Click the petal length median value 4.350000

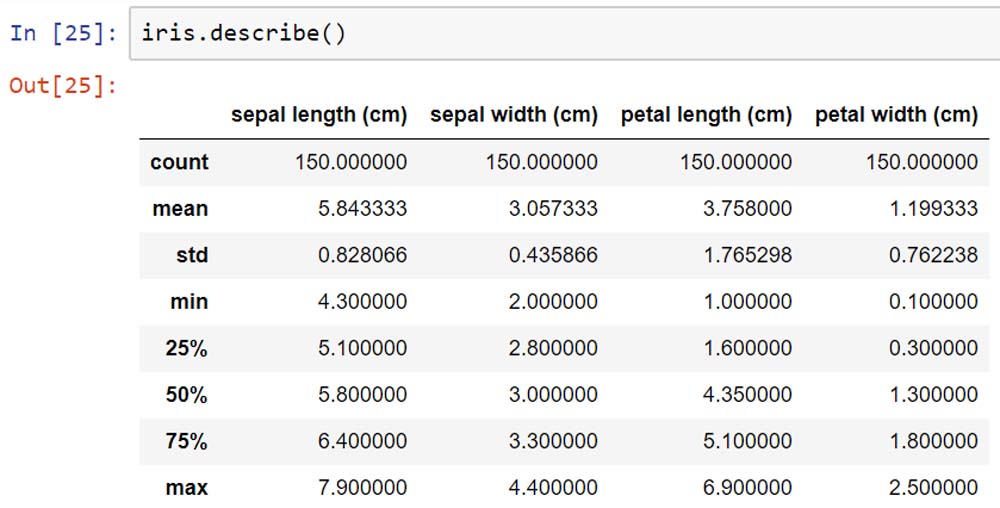coord(747,395)
